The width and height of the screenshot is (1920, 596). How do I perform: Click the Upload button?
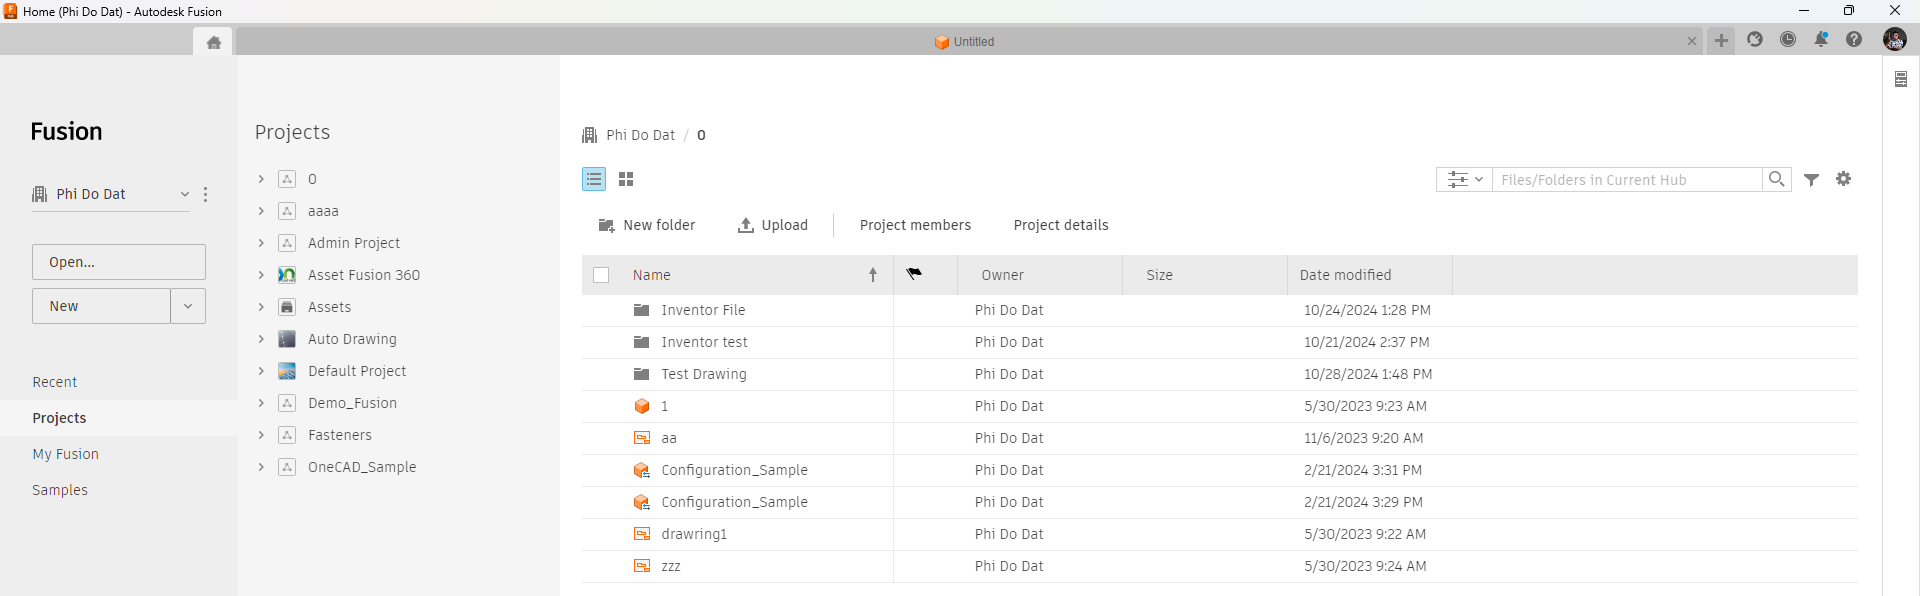click(773, 225)
